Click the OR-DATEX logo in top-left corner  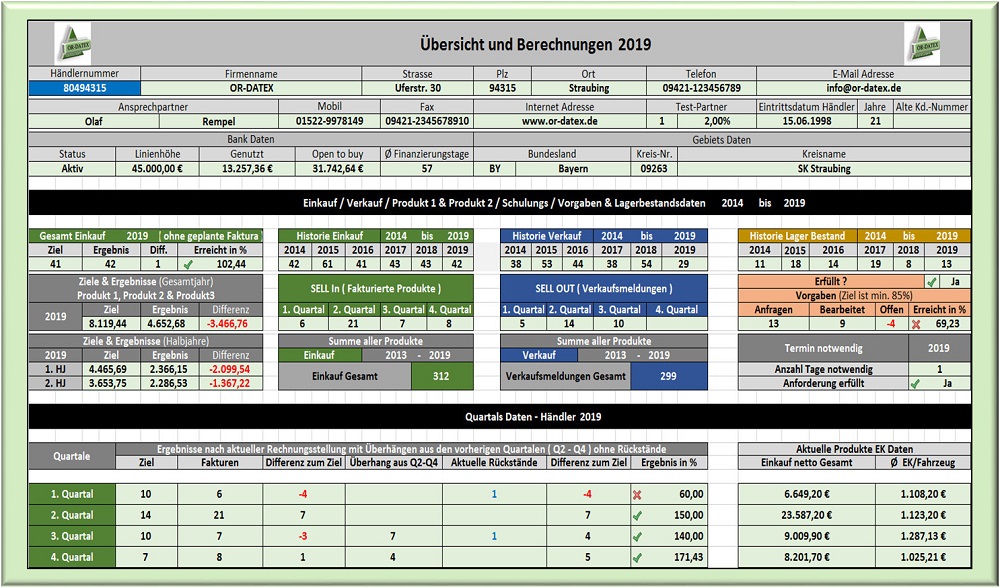(x=72, y=44)
